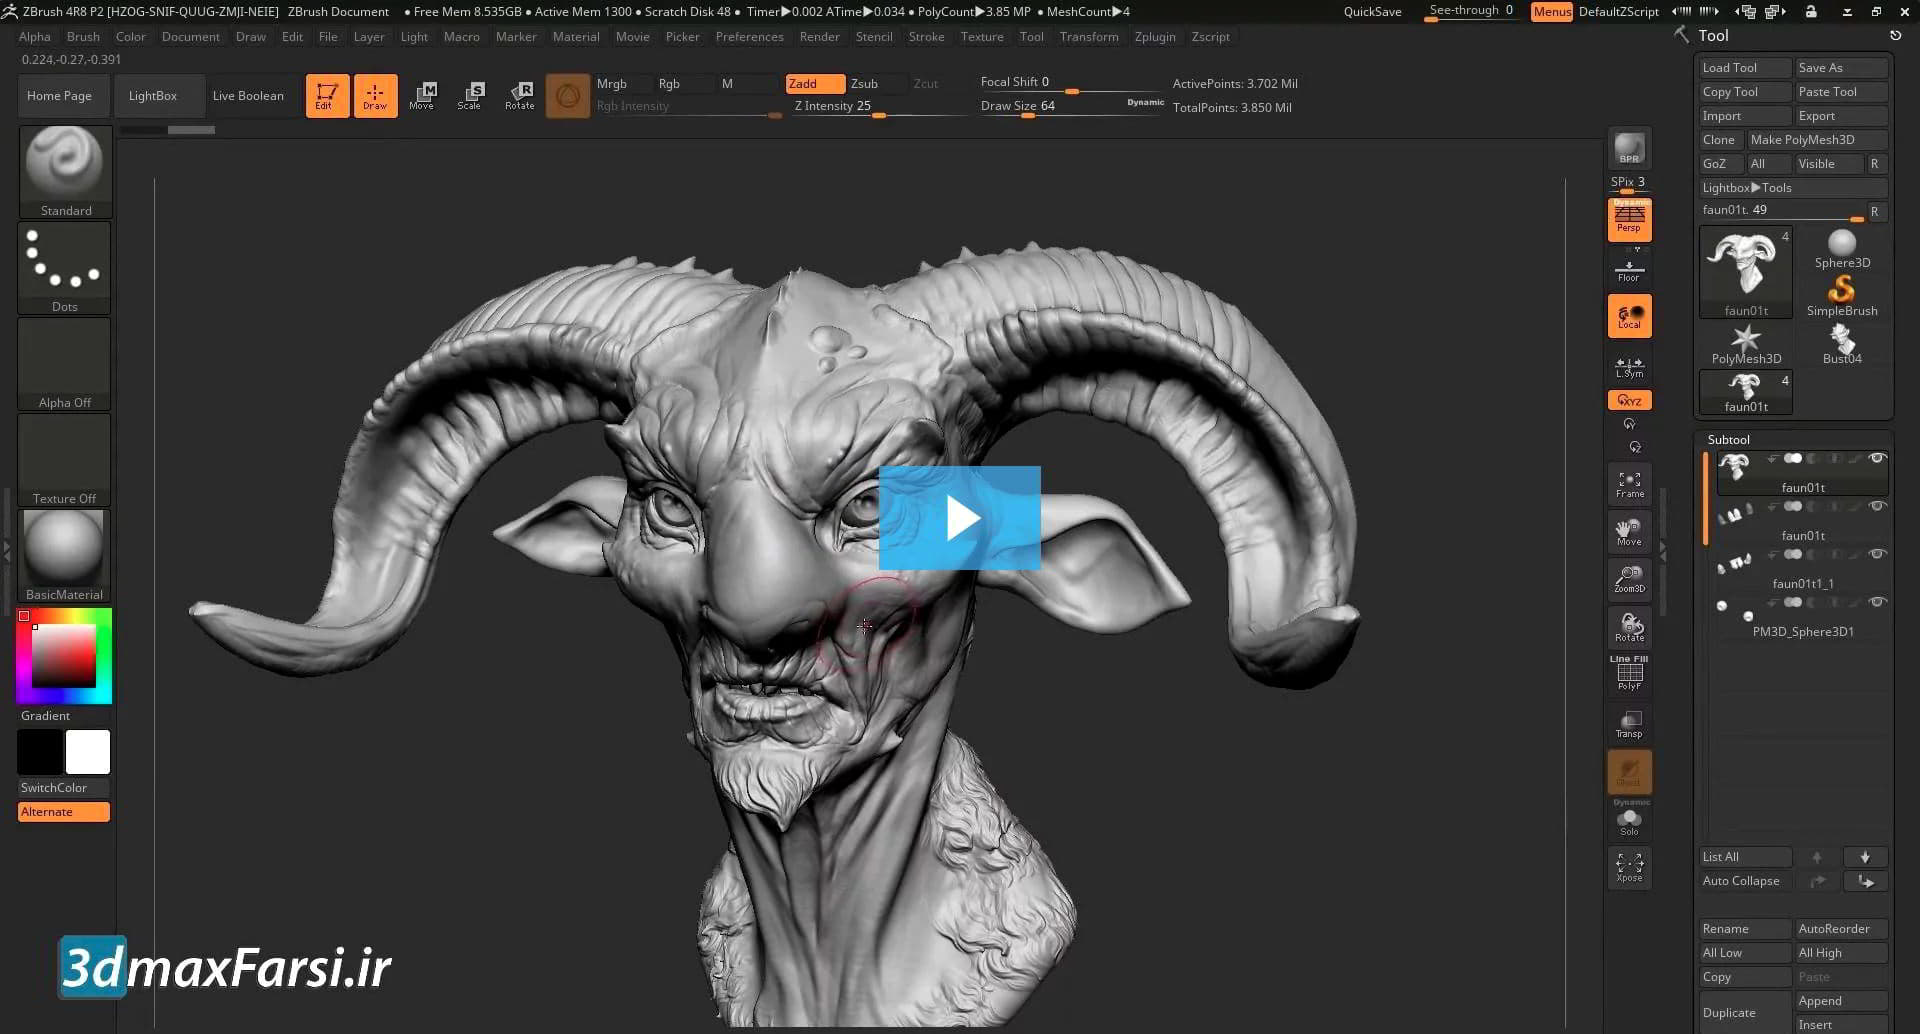
Task: Select the Move transform tool
Action: pos(422,96)
